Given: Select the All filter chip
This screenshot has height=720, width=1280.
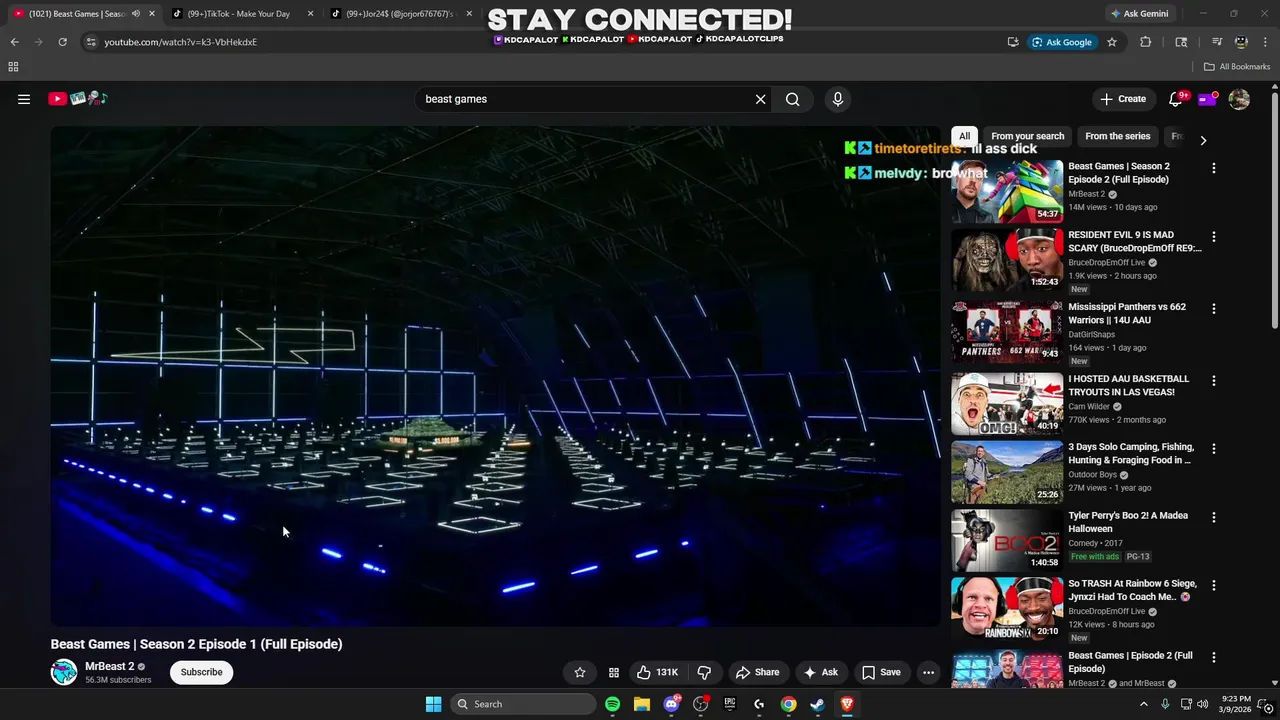Looking at the screenshot, I should pyautogui.click(x=964, y=136).
